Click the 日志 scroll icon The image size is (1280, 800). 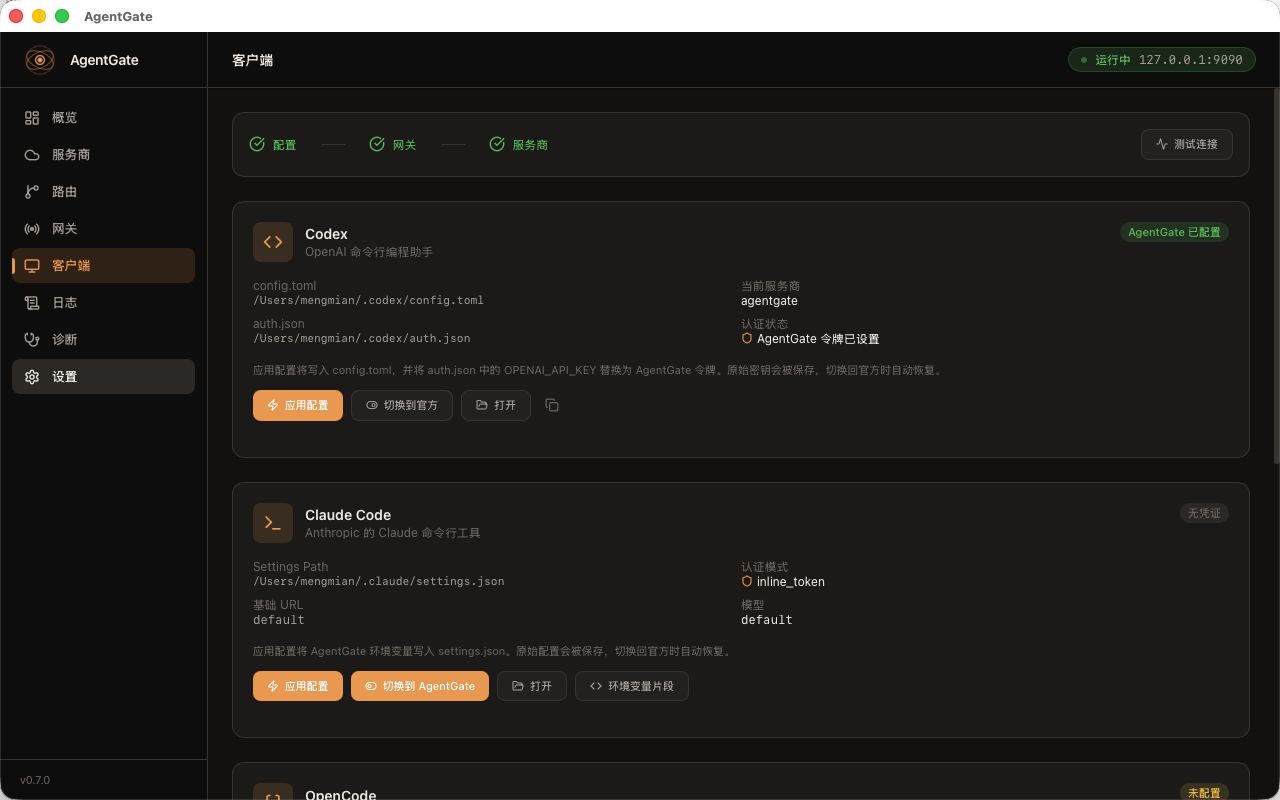32,303
